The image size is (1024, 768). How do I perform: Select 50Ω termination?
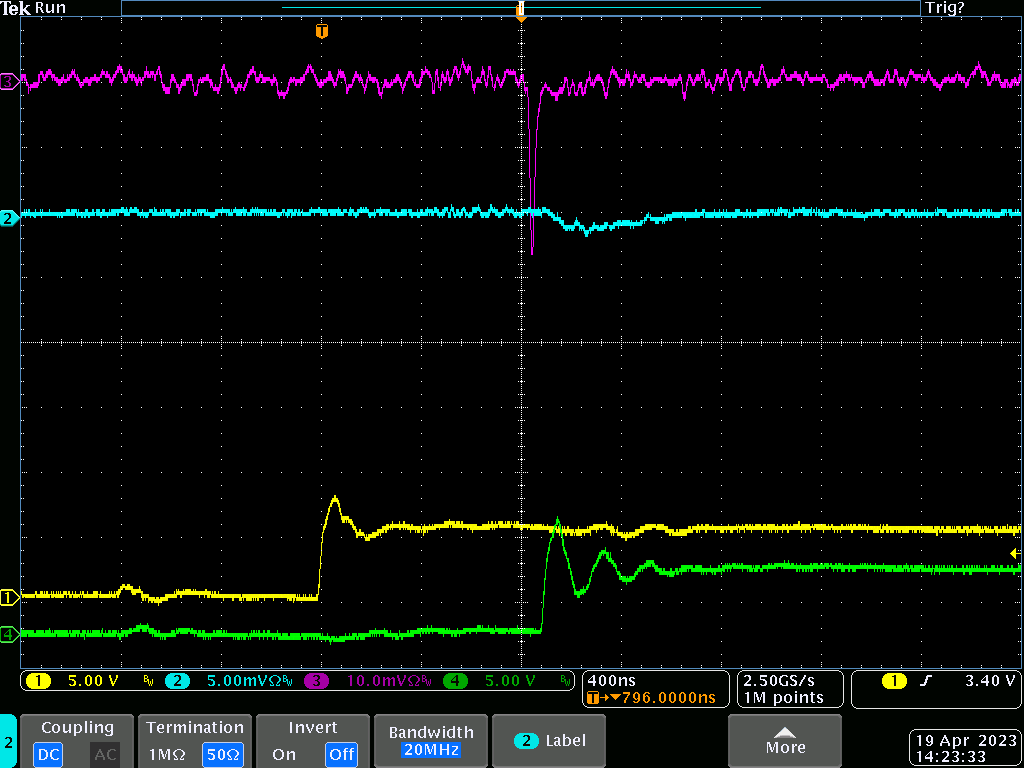tap(223, 755)
